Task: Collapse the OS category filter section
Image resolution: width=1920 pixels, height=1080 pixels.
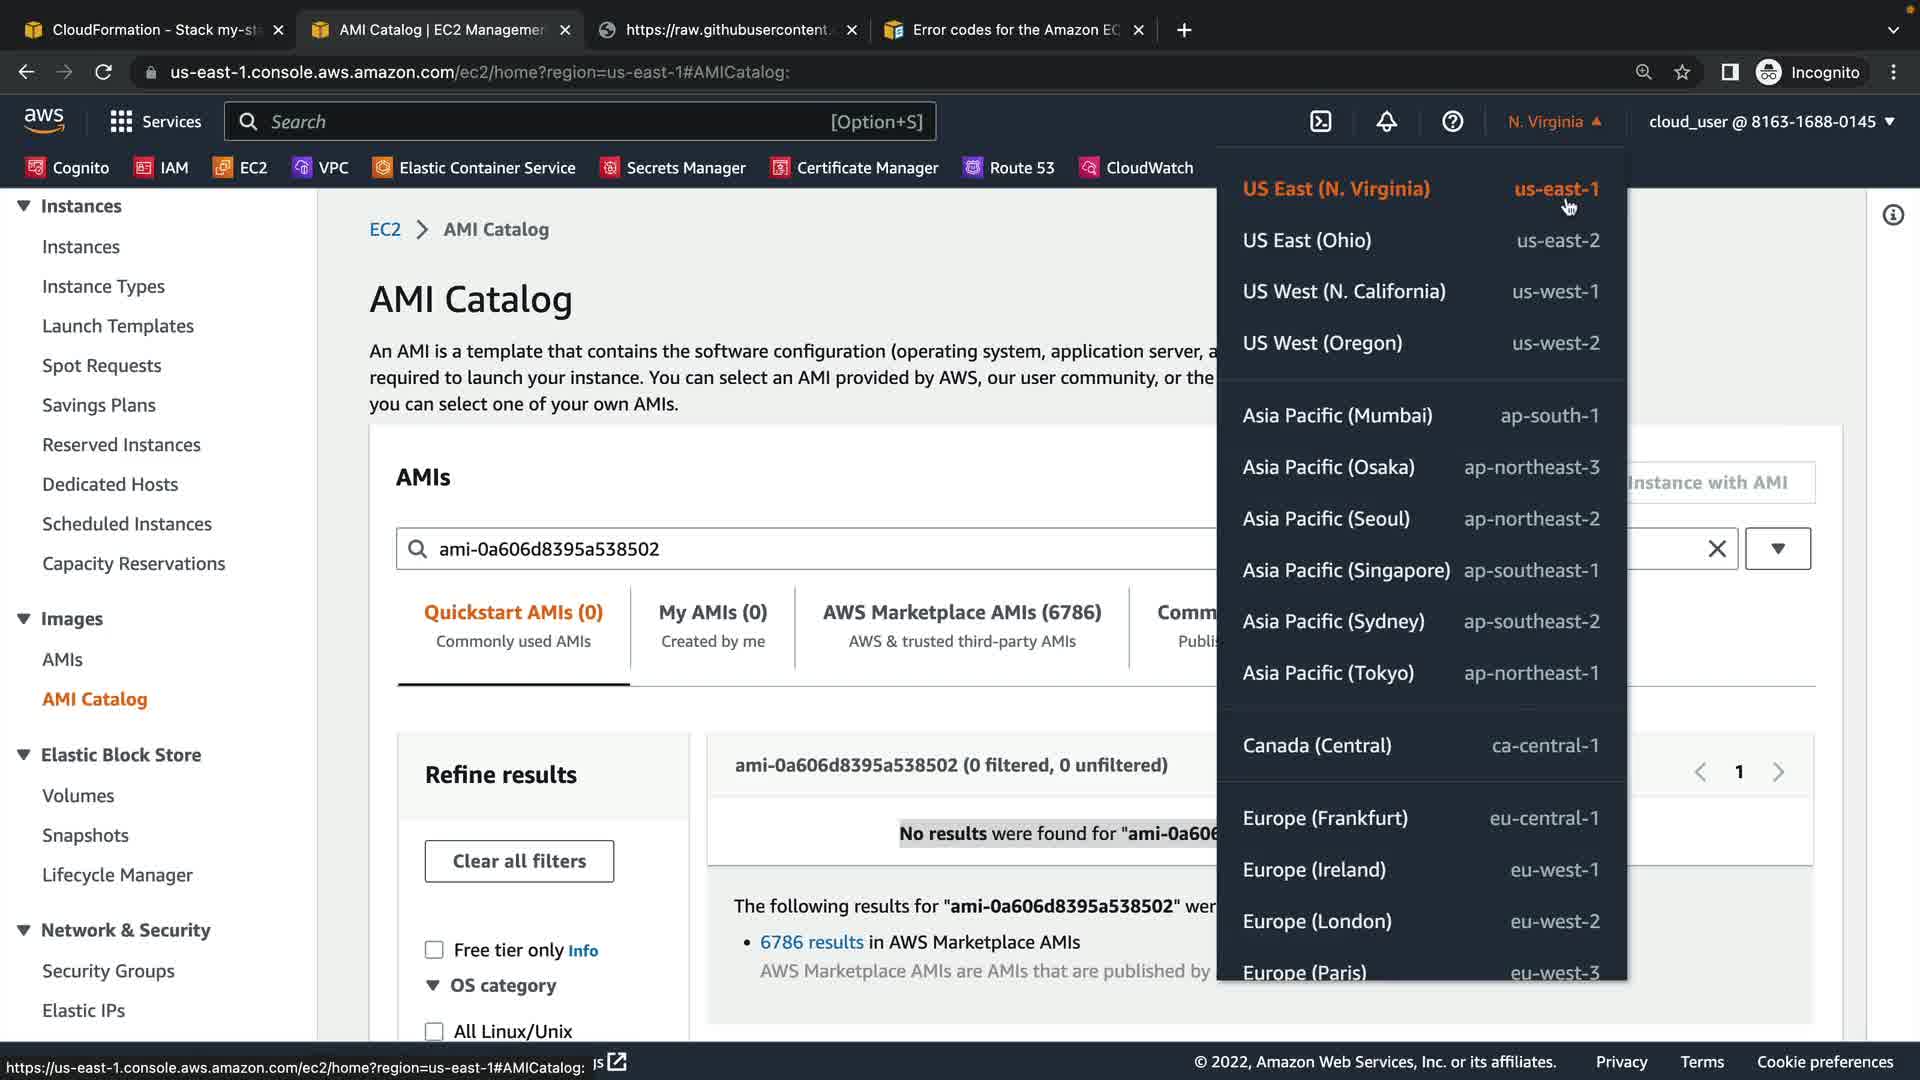Action: (433, 985)
